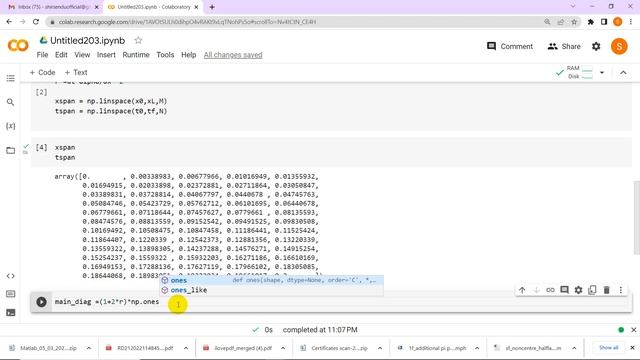
Task: Expand options for RD212022 pdf download
Action: pyautogui.click(x=186, y=348)
